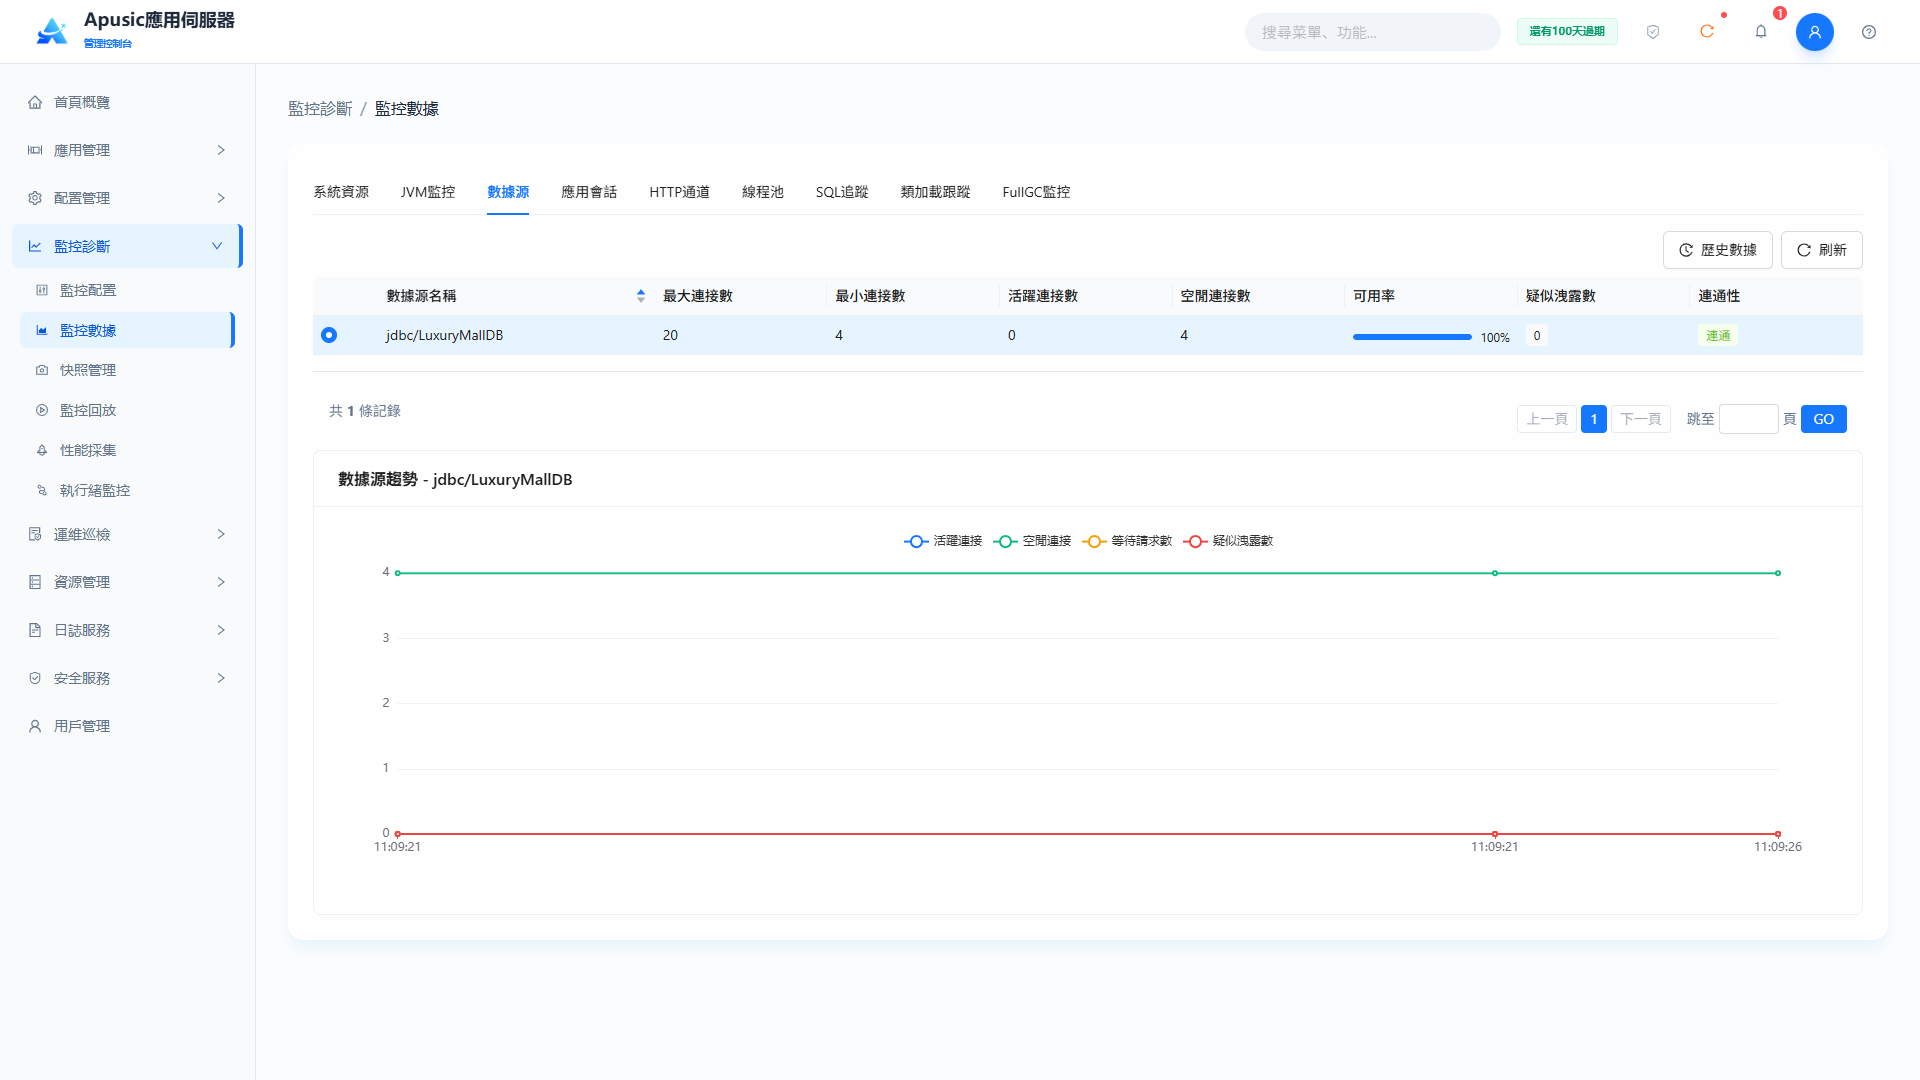Switch to 系統資源 tab
1920x1080 pixels.
(x=341, y=192)
